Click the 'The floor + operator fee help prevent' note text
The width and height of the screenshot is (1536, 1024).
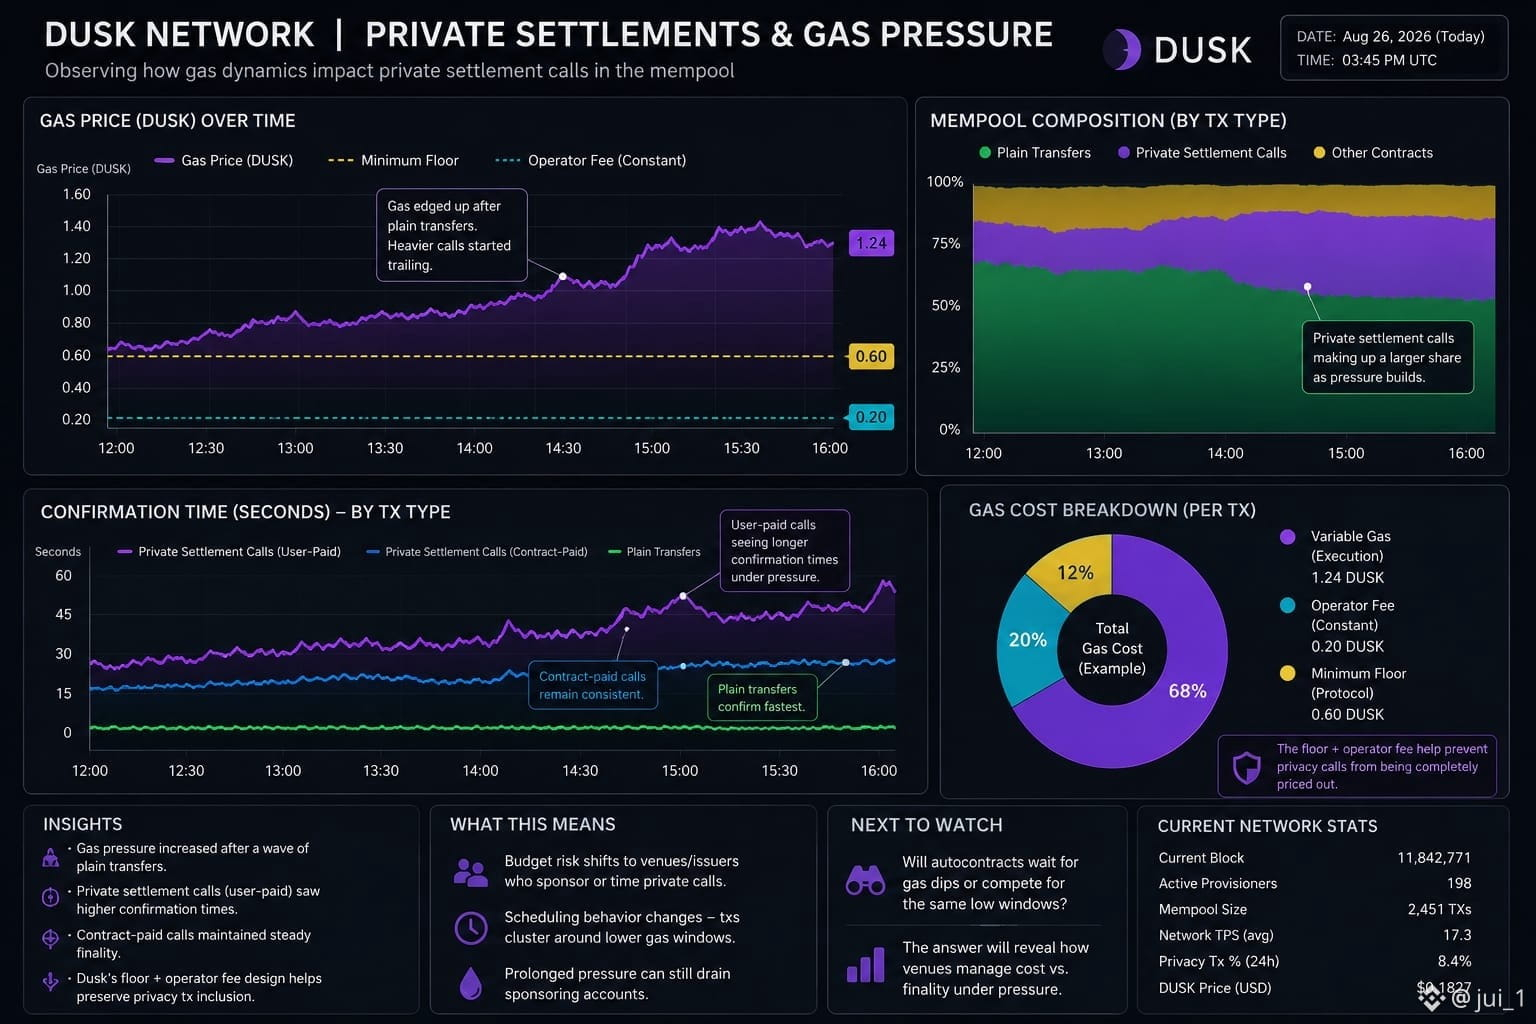click(x=1382, y=766)
